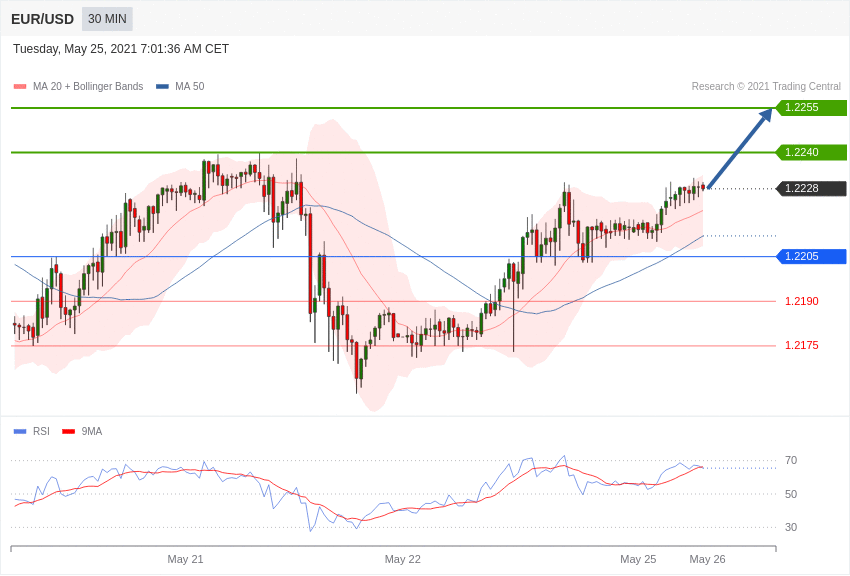The image size is (850, 576).
Task: Click the MA 20 + Bollinger Bands swatch
Action: [20, 86]
